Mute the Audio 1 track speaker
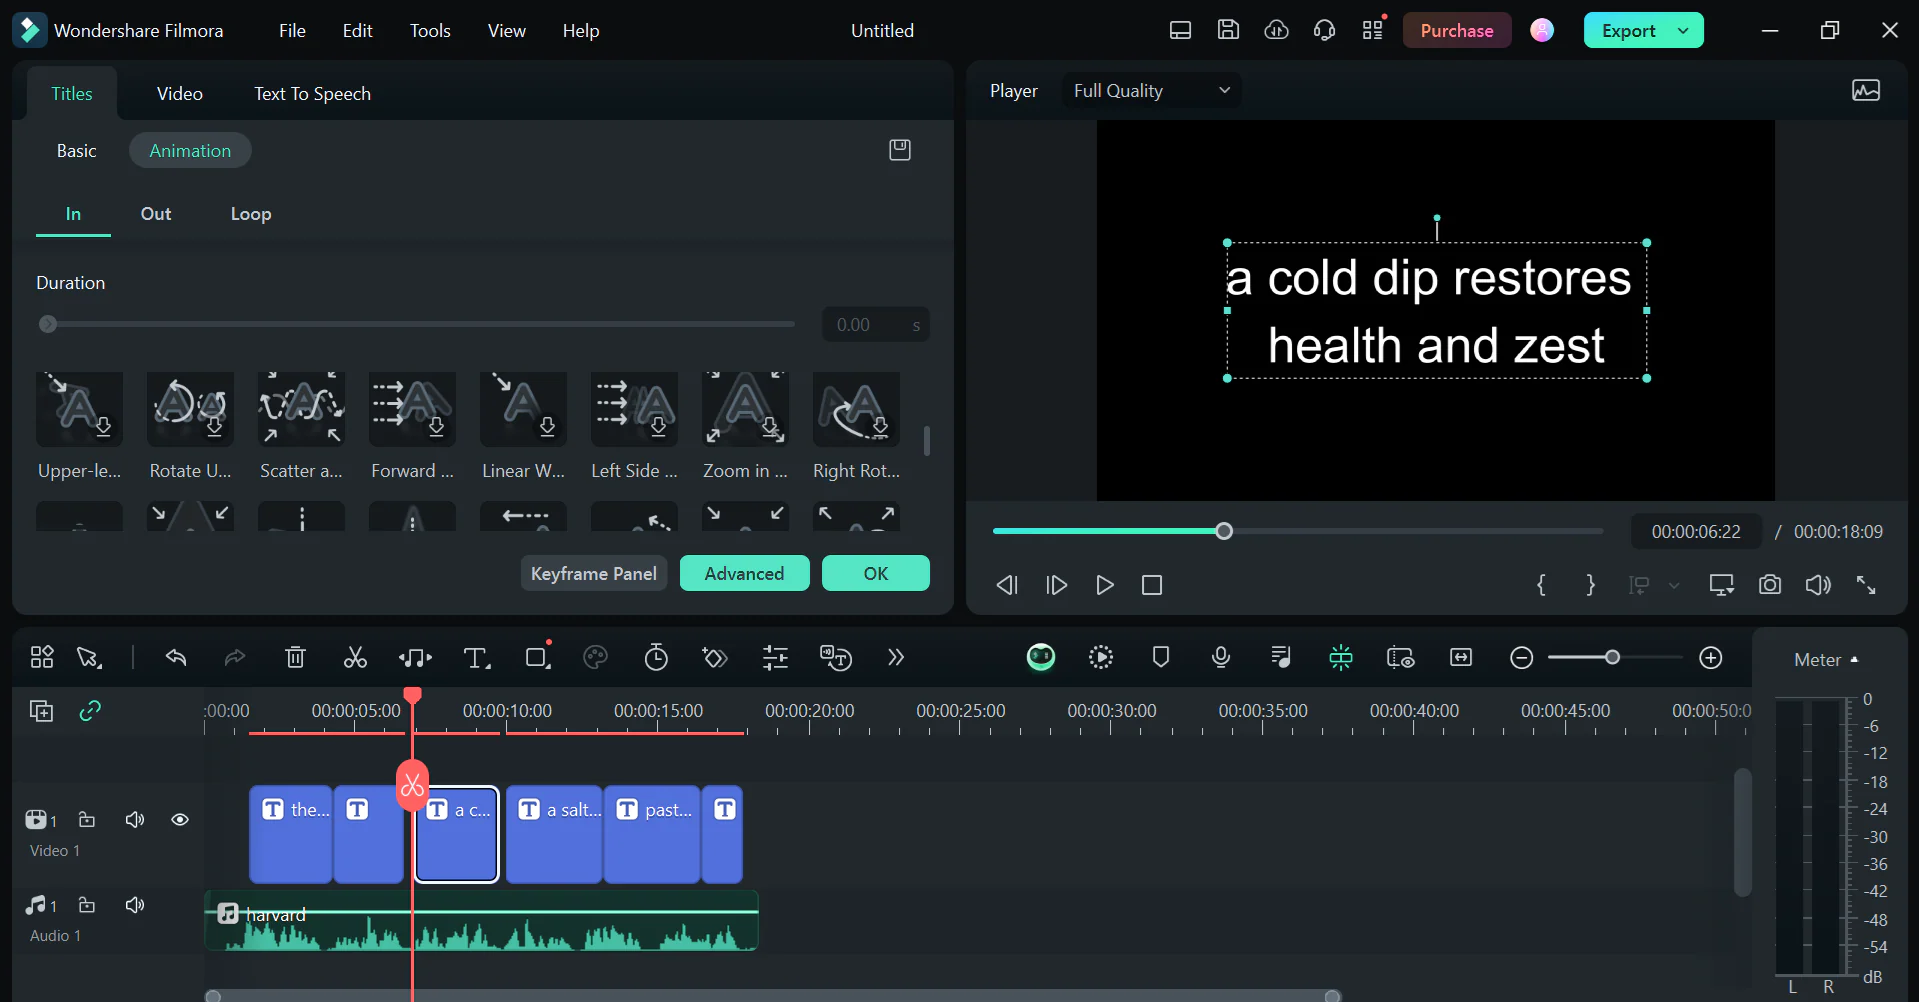The width and height of the screenshot is (1919, 1002). click(x=135, y=905)
